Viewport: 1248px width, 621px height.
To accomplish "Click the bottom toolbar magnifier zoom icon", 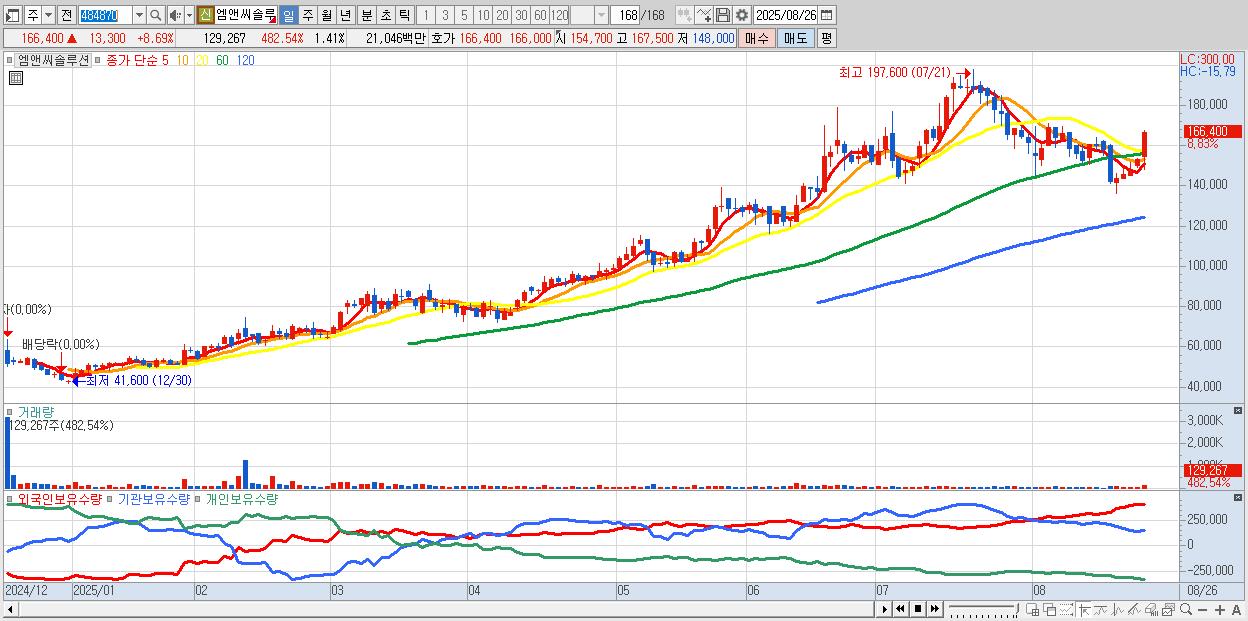I will (x=1186, y=610).
